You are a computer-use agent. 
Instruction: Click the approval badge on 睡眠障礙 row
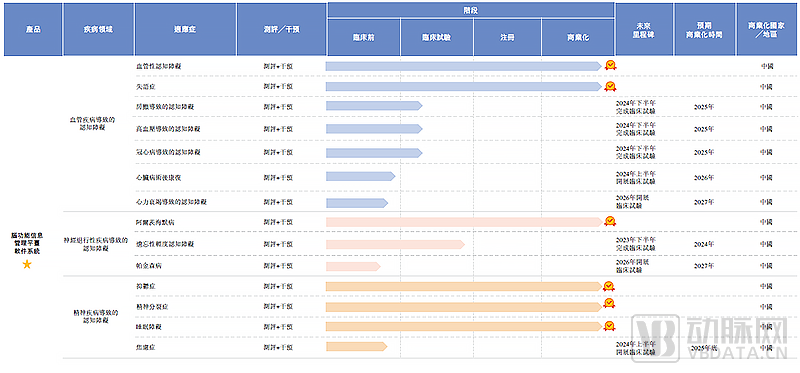click(x=609, y=326)
